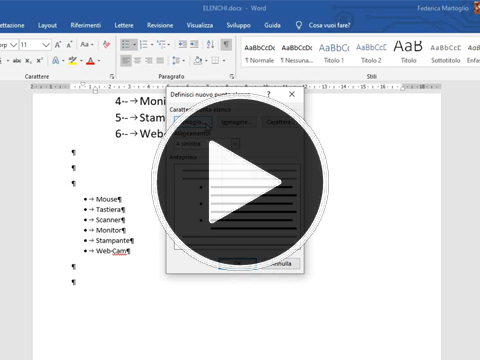The width and height of the screenshot is (480, 360).
Task: Switch to the Lettere tab
Action: pos(124,25)
